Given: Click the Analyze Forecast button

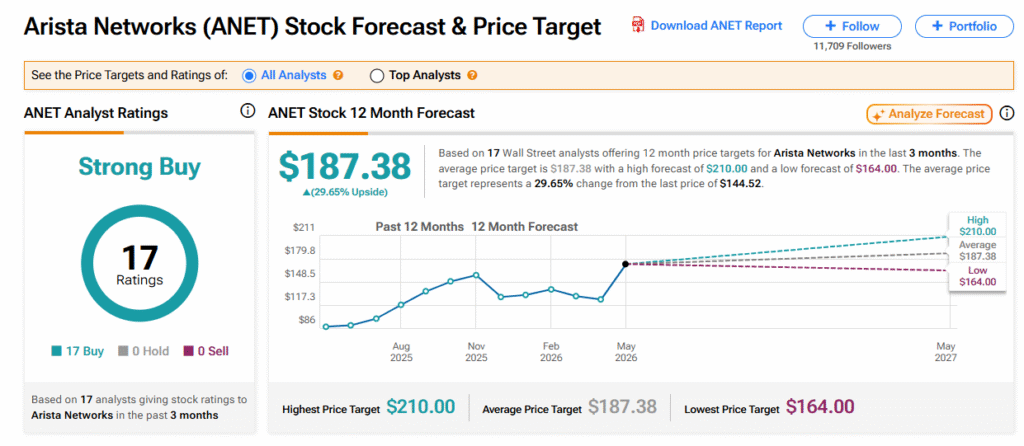Looking at the screenshot, I should tap(929, 114).
